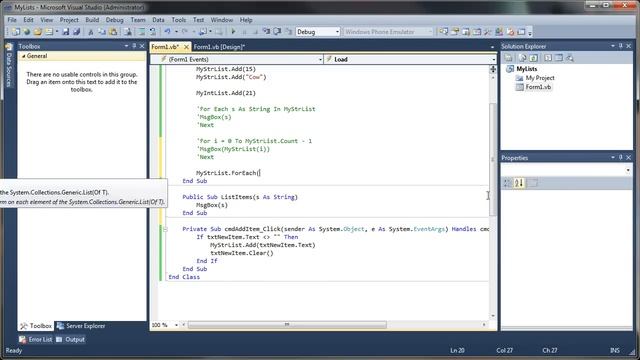
Task: Open the Add Item dropdown arrow
Action: coord(57,31)
